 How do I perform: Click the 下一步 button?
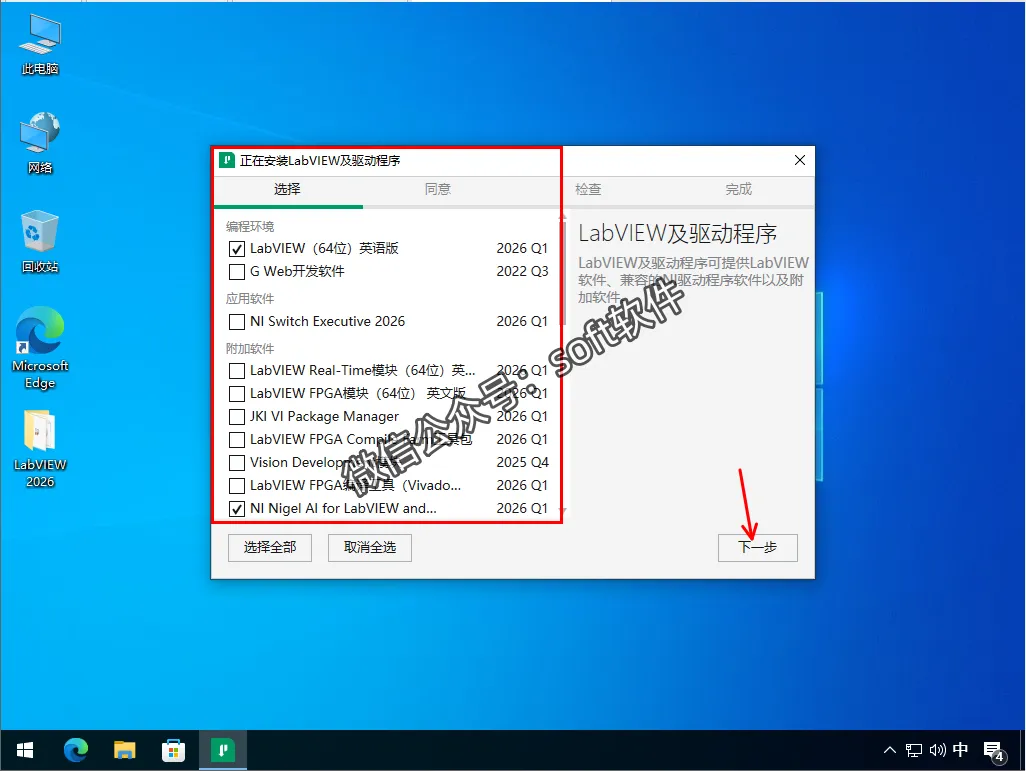pyautogui.click(x=758, y=547)
